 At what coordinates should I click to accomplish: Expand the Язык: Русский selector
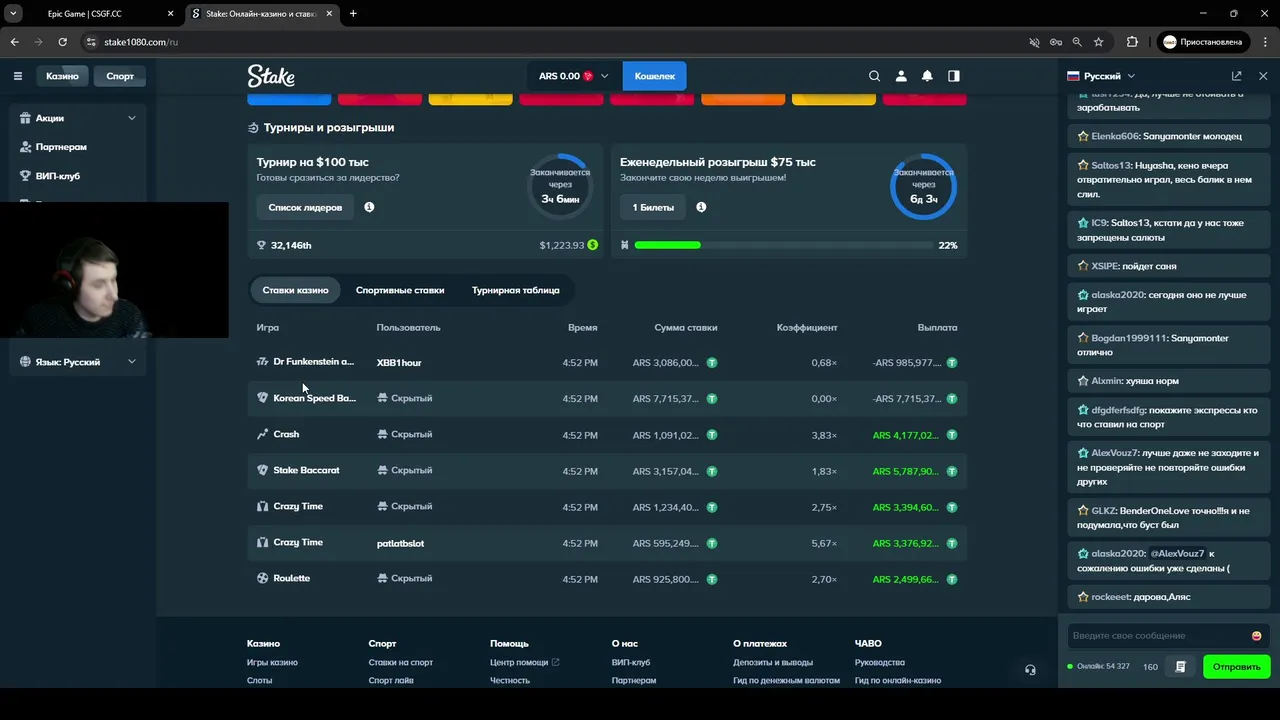click(x=78, y=362)
